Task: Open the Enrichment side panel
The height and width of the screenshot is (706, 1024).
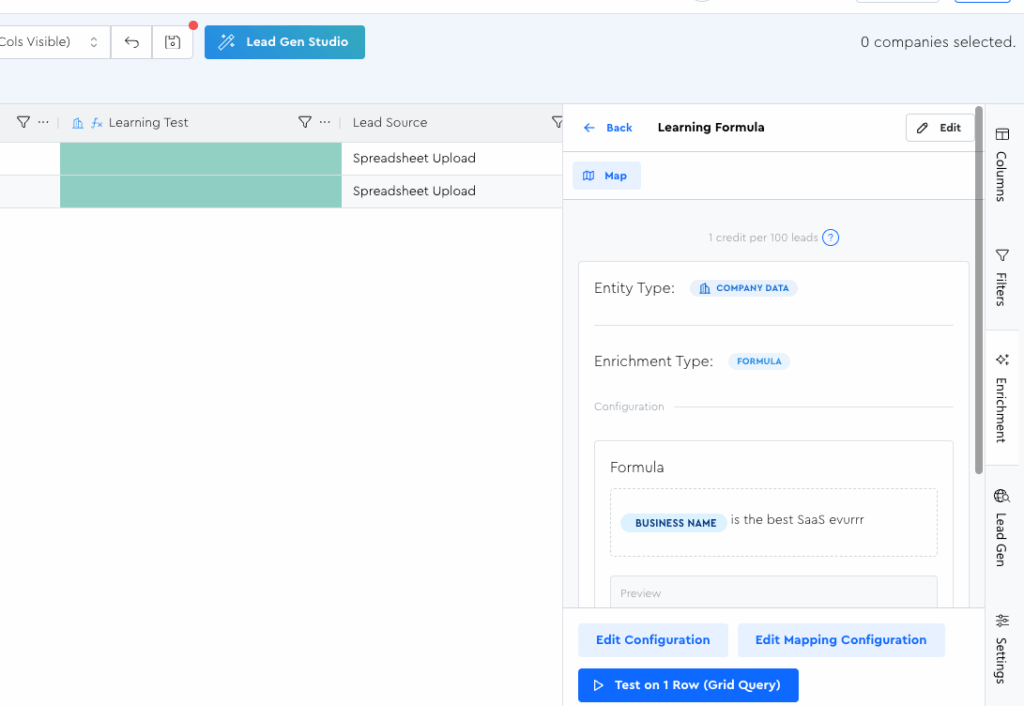Action: [1002, 398]
